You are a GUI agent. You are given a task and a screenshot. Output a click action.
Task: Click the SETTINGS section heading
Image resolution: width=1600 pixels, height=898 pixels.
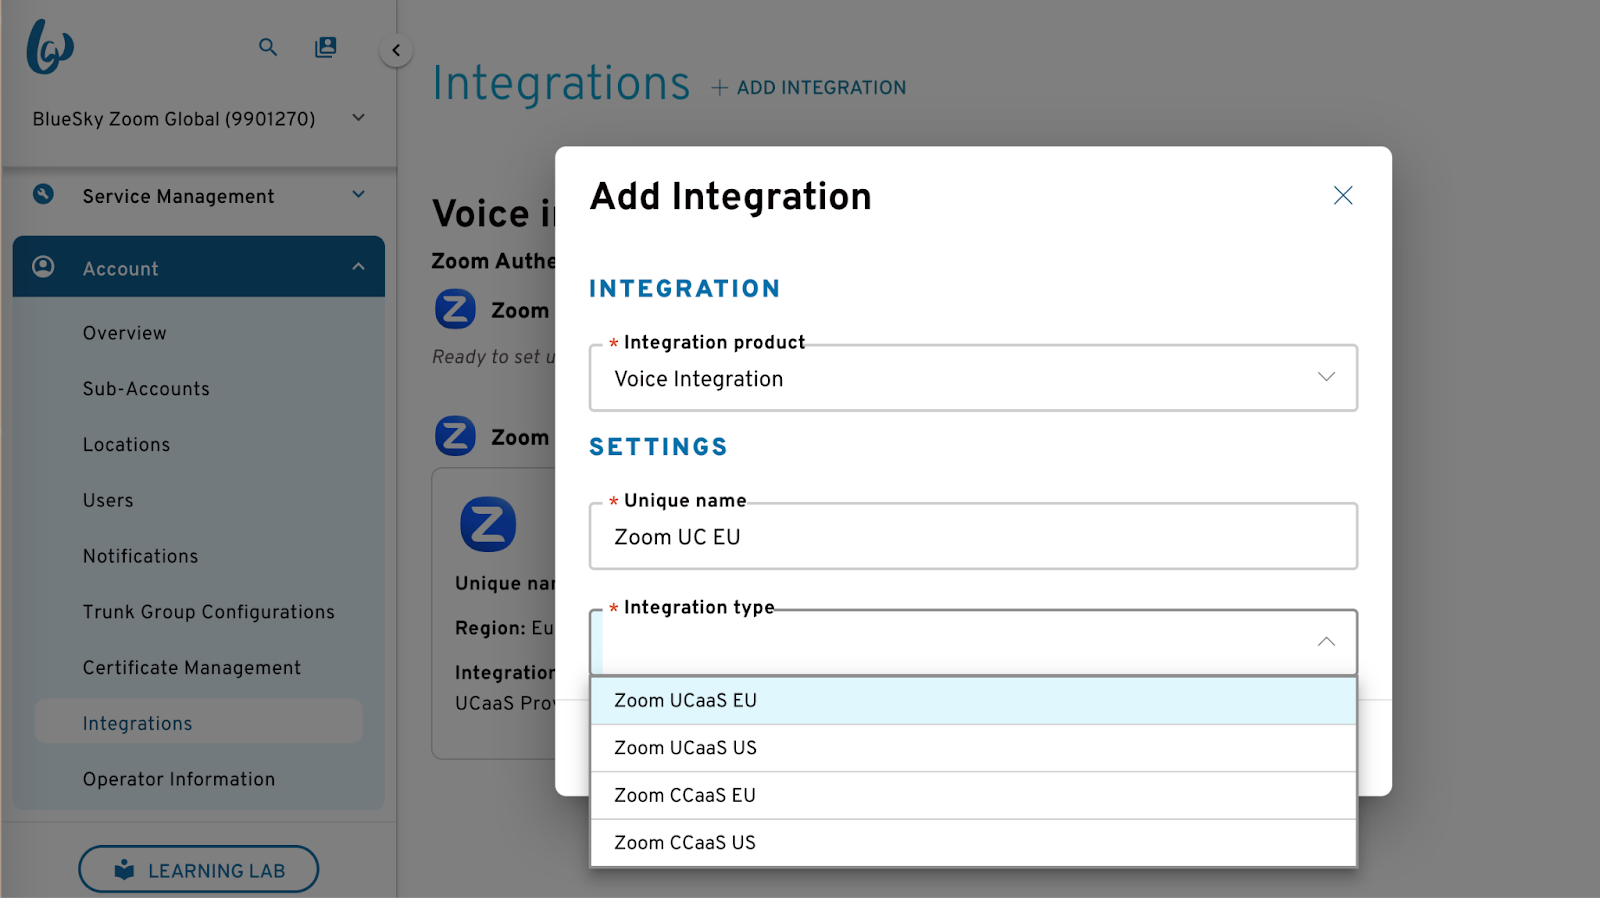[x=658, y=447]
